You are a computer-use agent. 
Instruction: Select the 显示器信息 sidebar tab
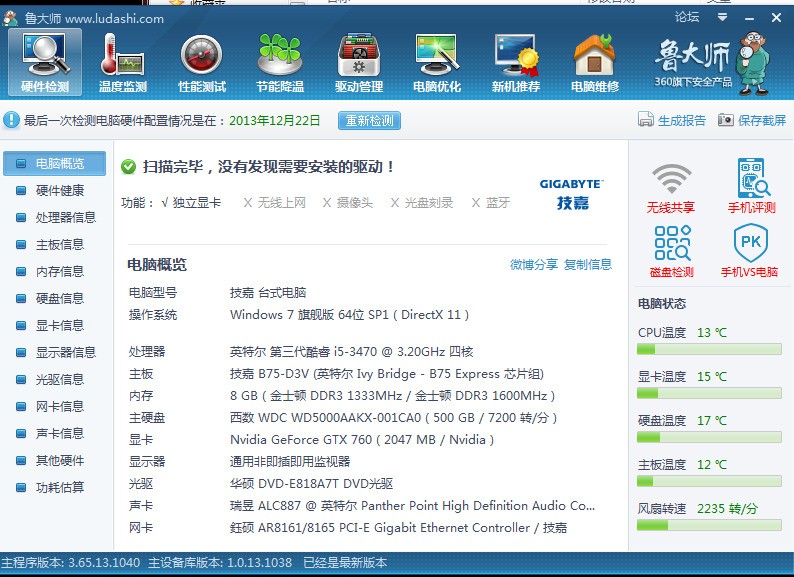(x=55, y=352)
